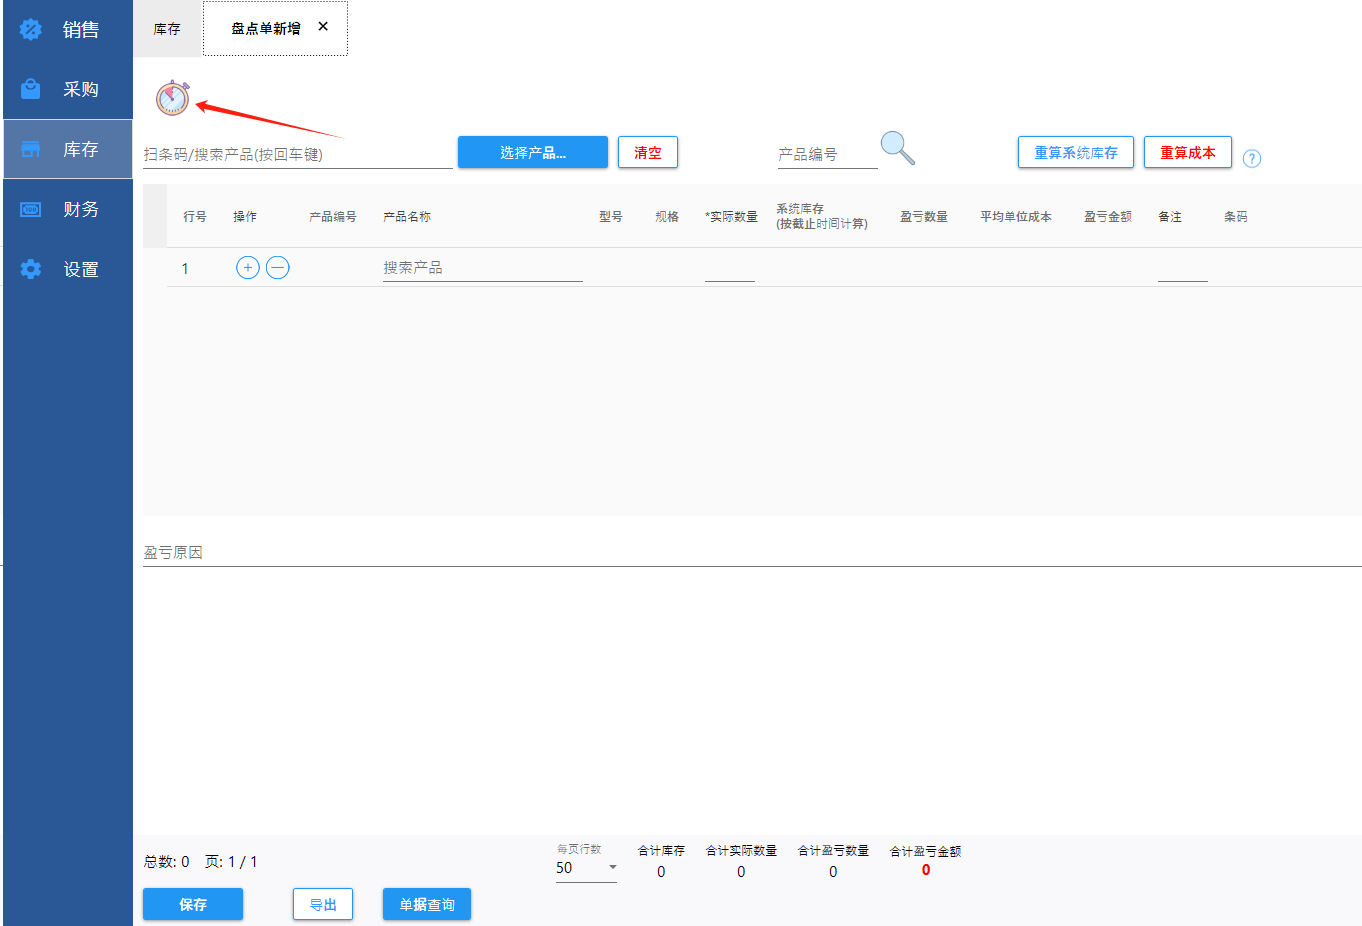Viewport: 1362px width, 926px height.
Task: Add a row with the plus icon
Action: [248, 268]
